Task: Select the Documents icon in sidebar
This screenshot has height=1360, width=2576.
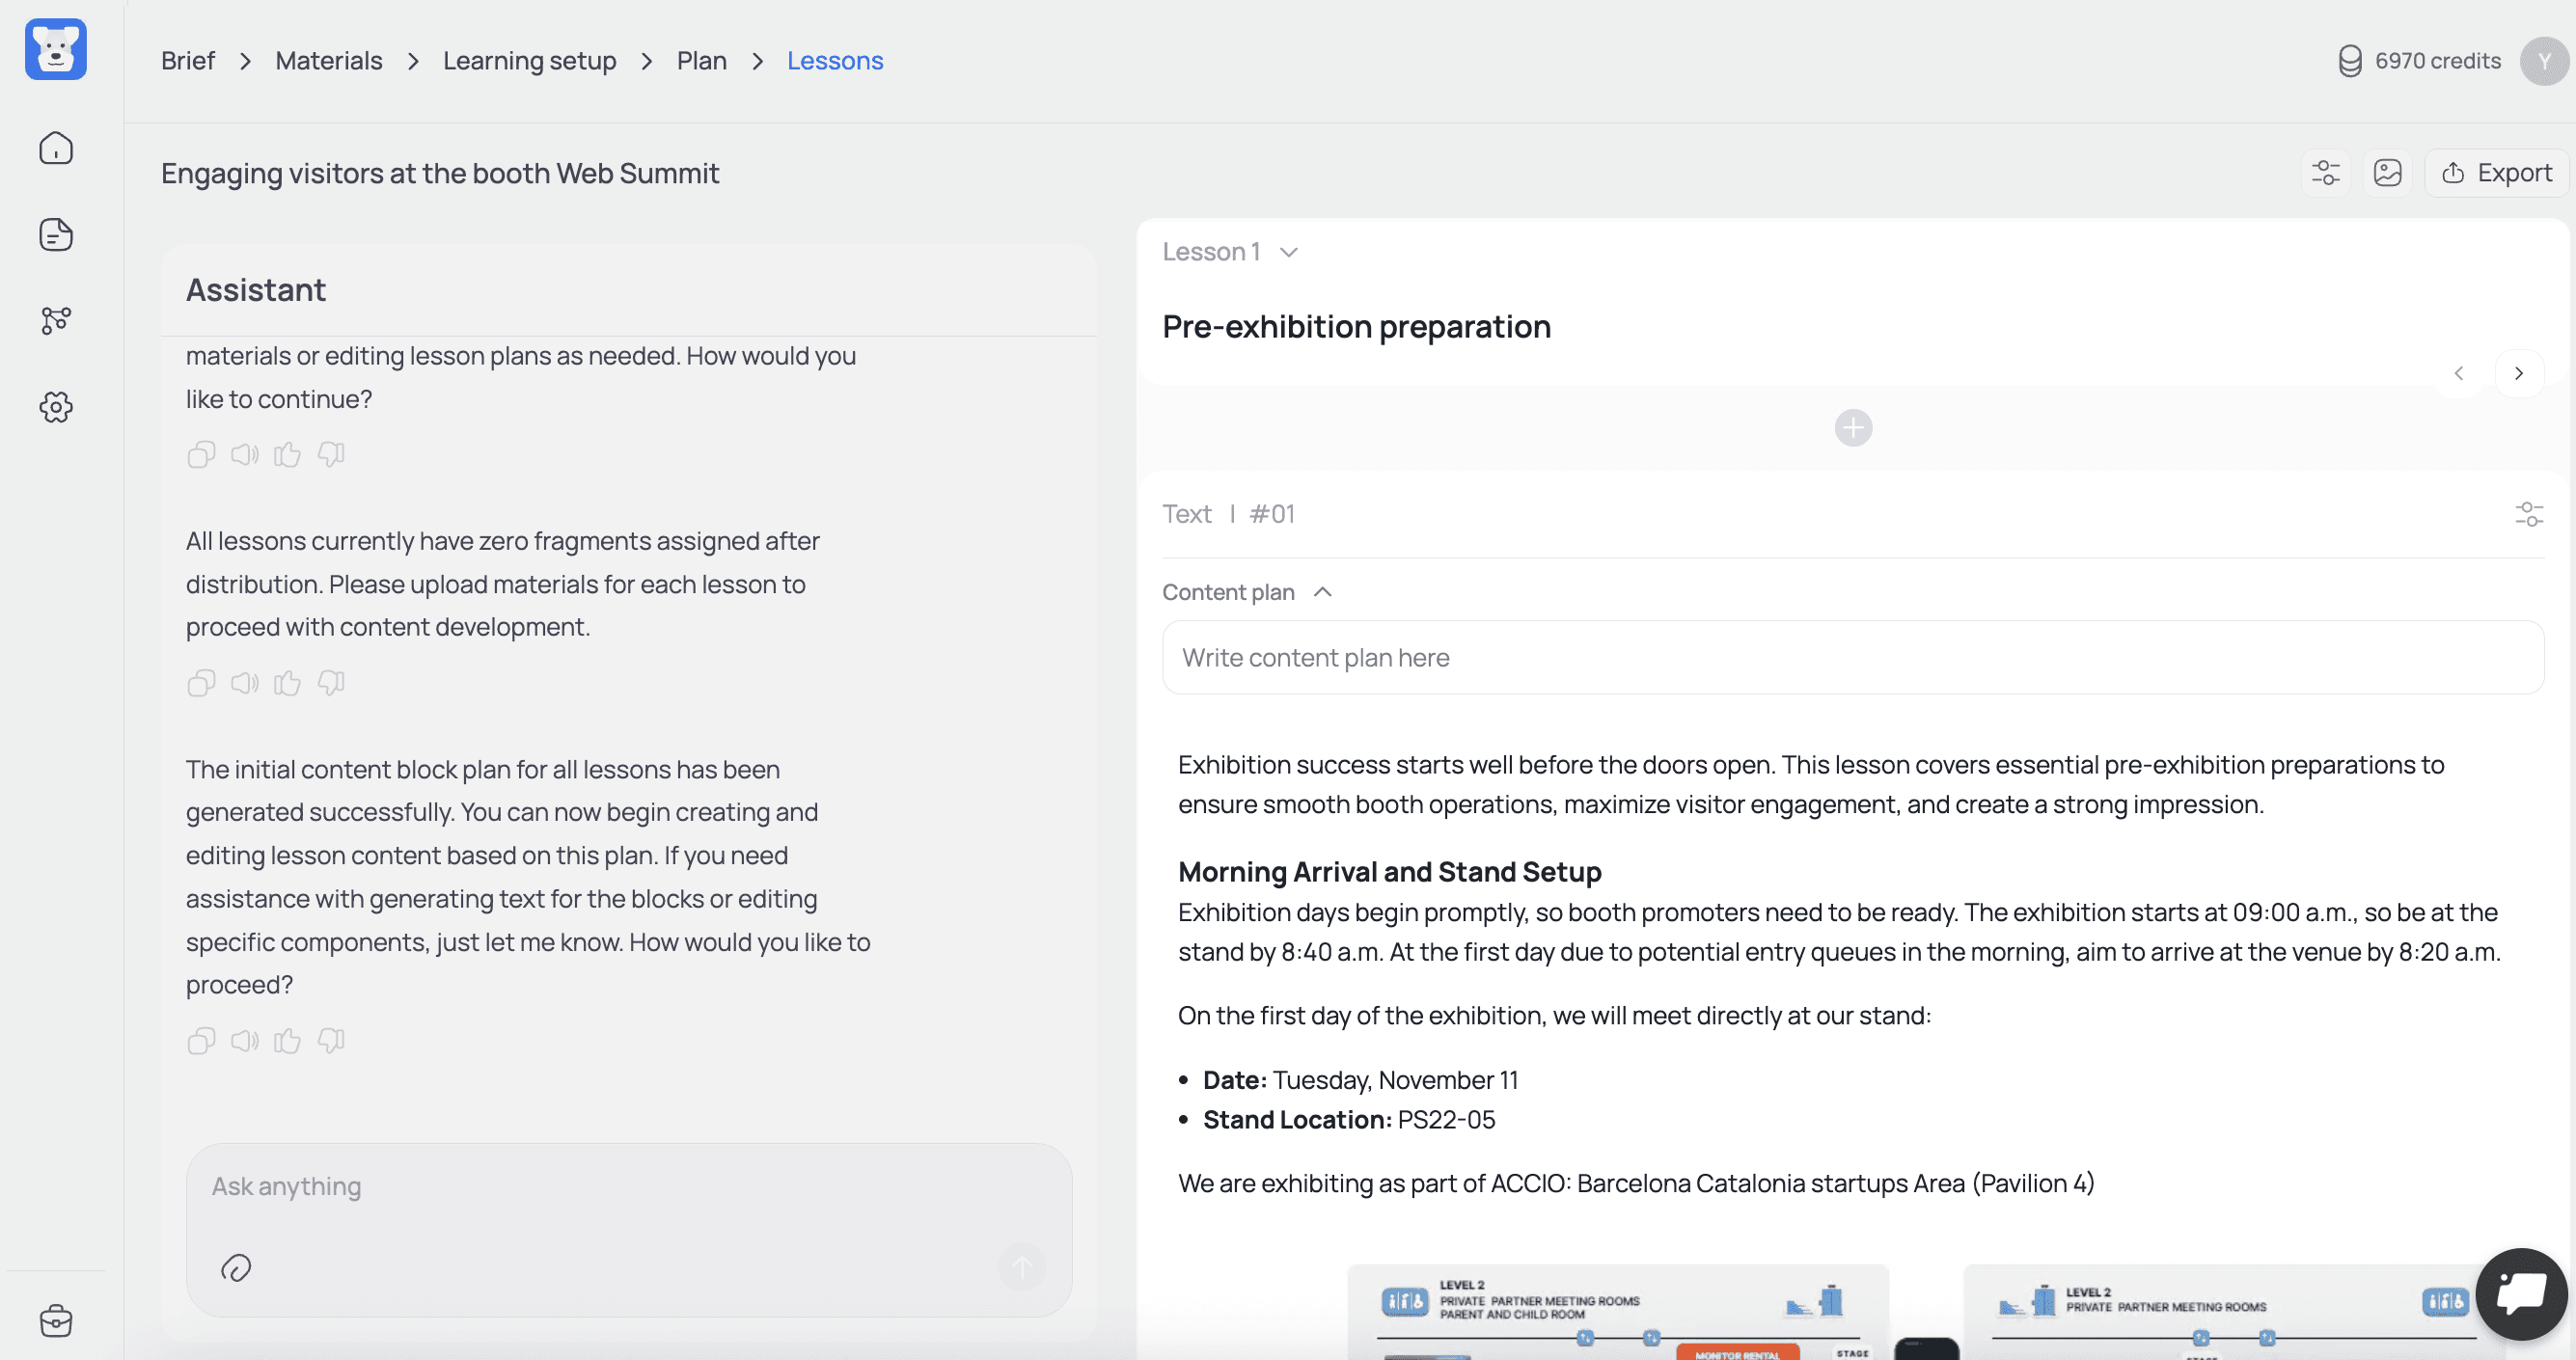Action: (56, 234)
